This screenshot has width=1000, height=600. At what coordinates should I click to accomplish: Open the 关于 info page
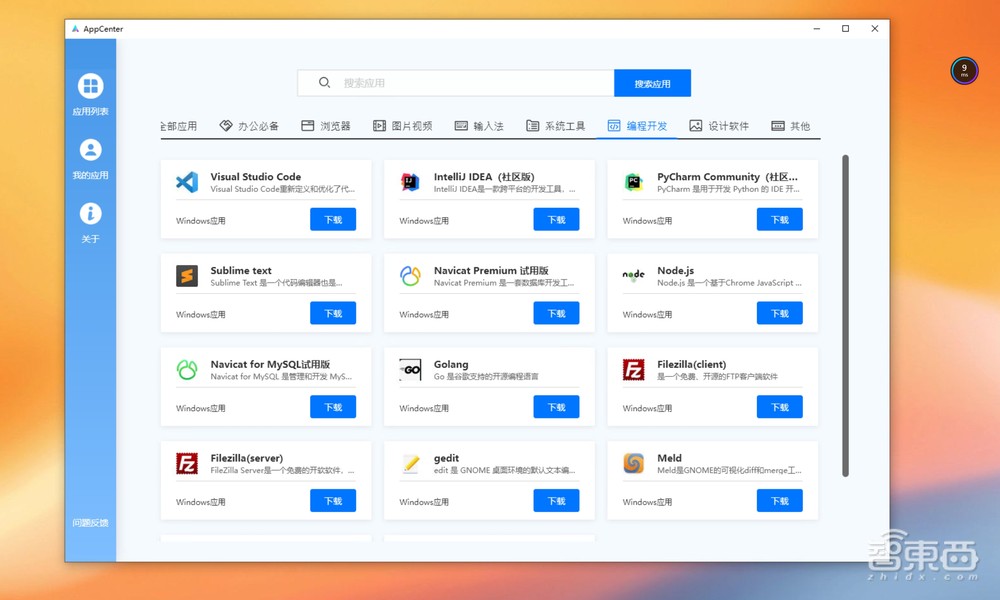[90, 222]
